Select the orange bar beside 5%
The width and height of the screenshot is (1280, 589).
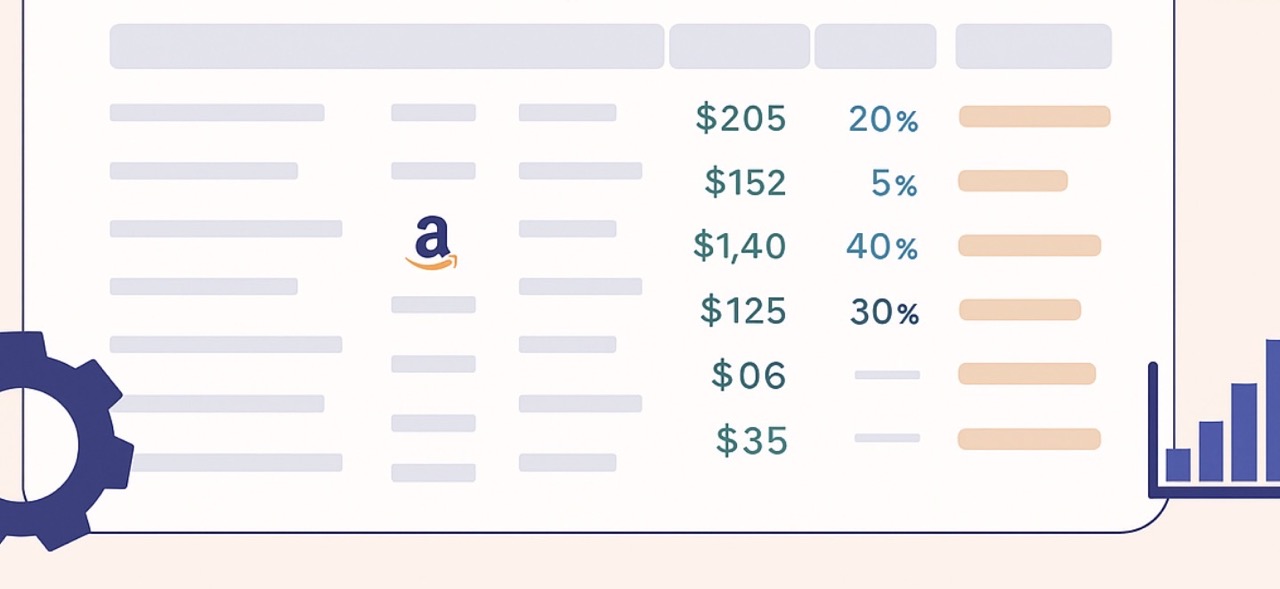(1013, 181)
